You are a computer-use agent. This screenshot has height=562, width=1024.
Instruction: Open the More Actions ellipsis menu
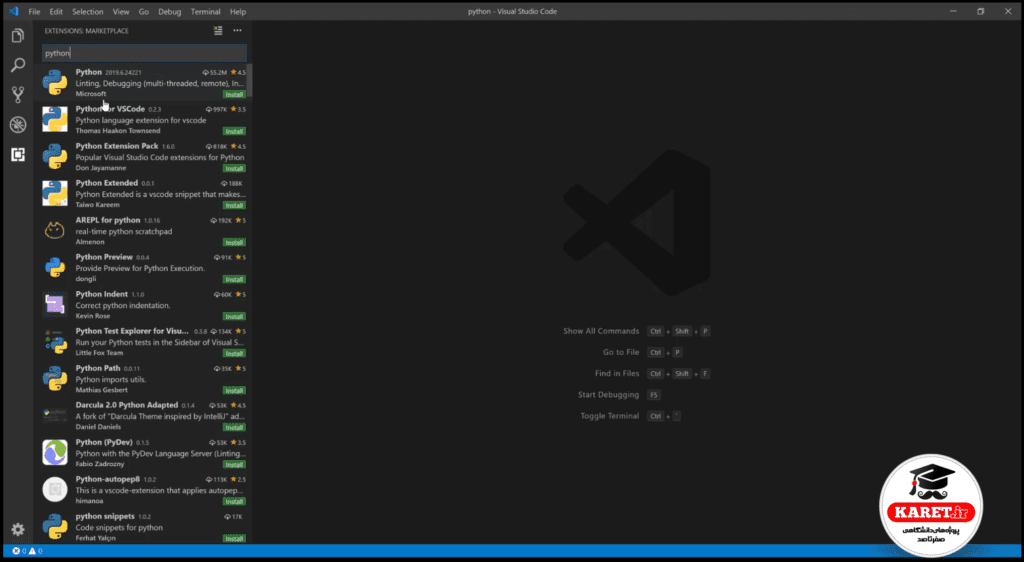pos(237,31)
